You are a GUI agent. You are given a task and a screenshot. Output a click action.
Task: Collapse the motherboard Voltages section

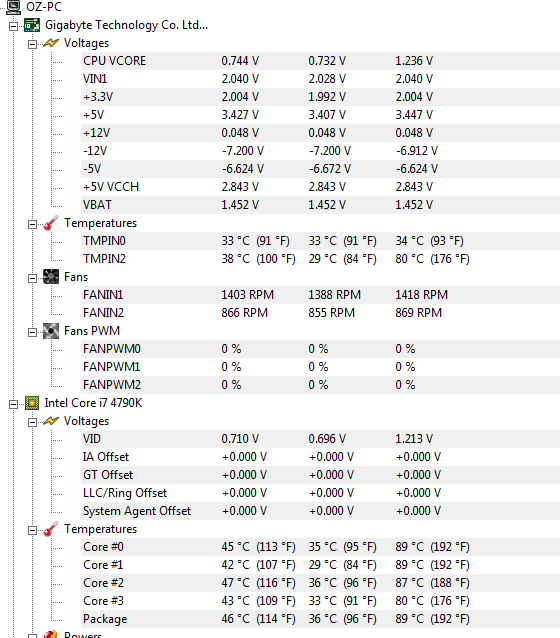(32, 44)
